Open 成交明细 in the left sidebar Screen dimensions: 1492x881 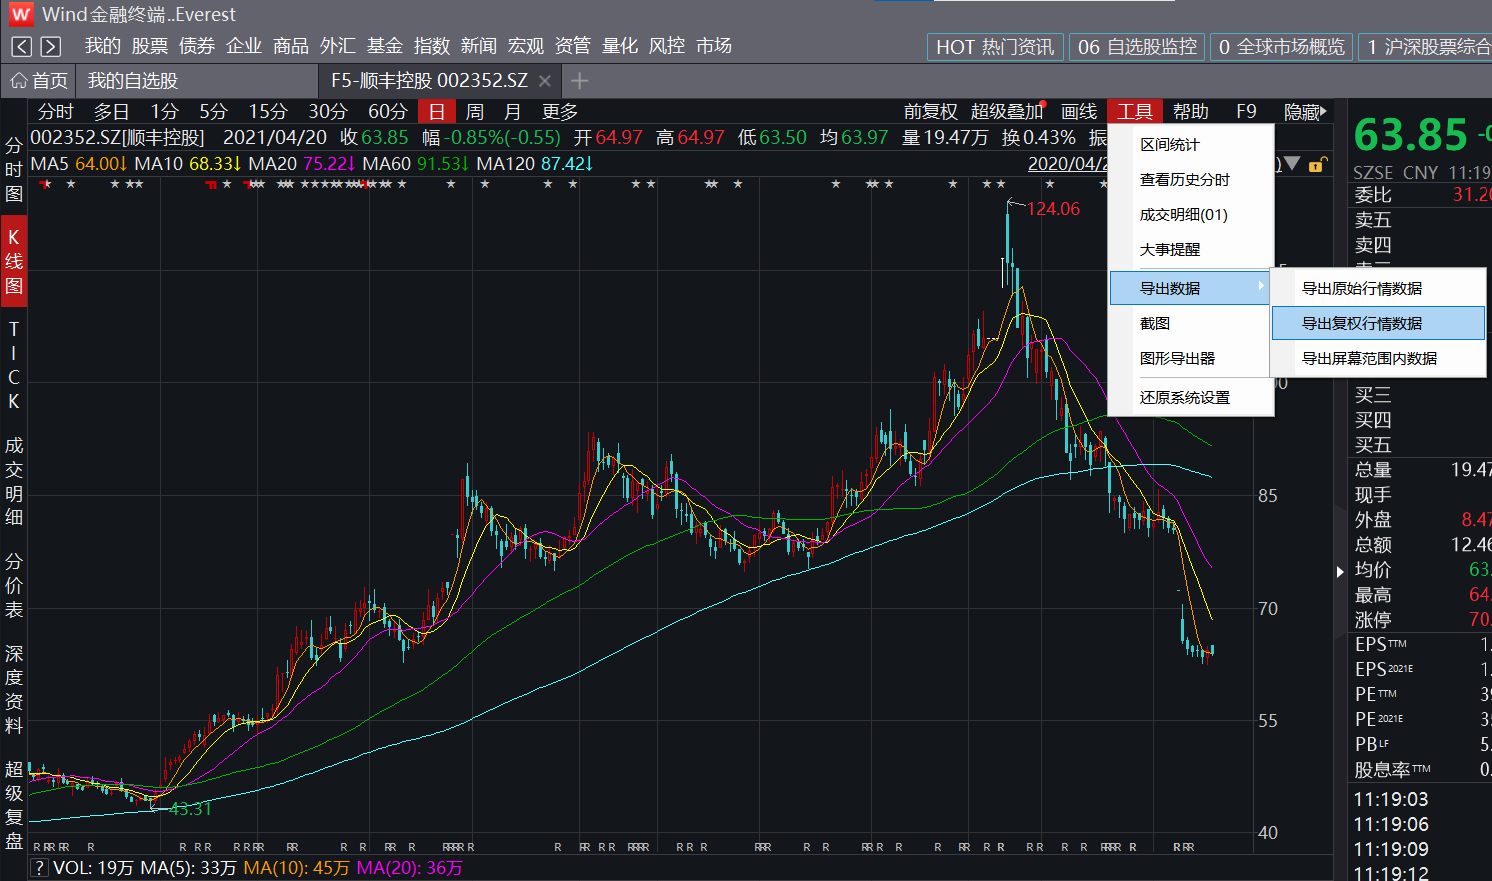coord(14,481)
